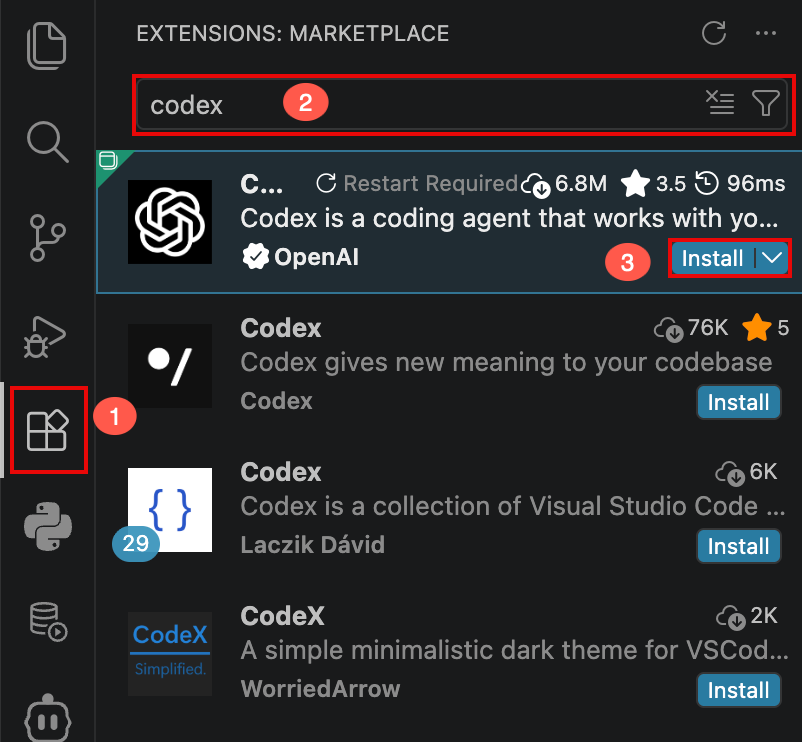
Task: Open the Python activity bar icon
Action: (x=48, y=526)
